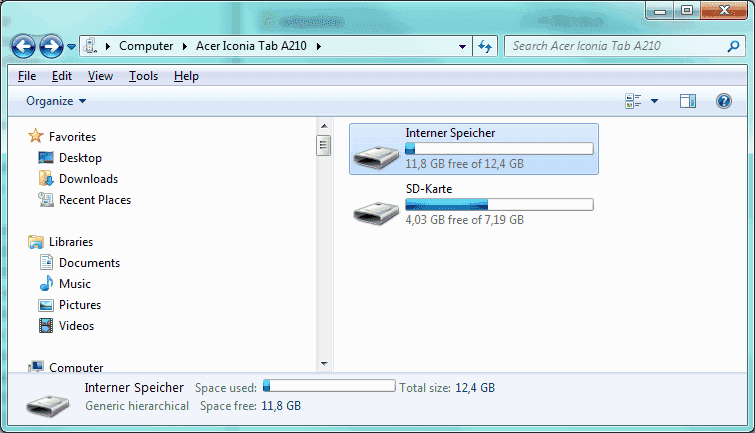Click the SD-Karte drive icon
755x433 pixels.
point(376,212)
